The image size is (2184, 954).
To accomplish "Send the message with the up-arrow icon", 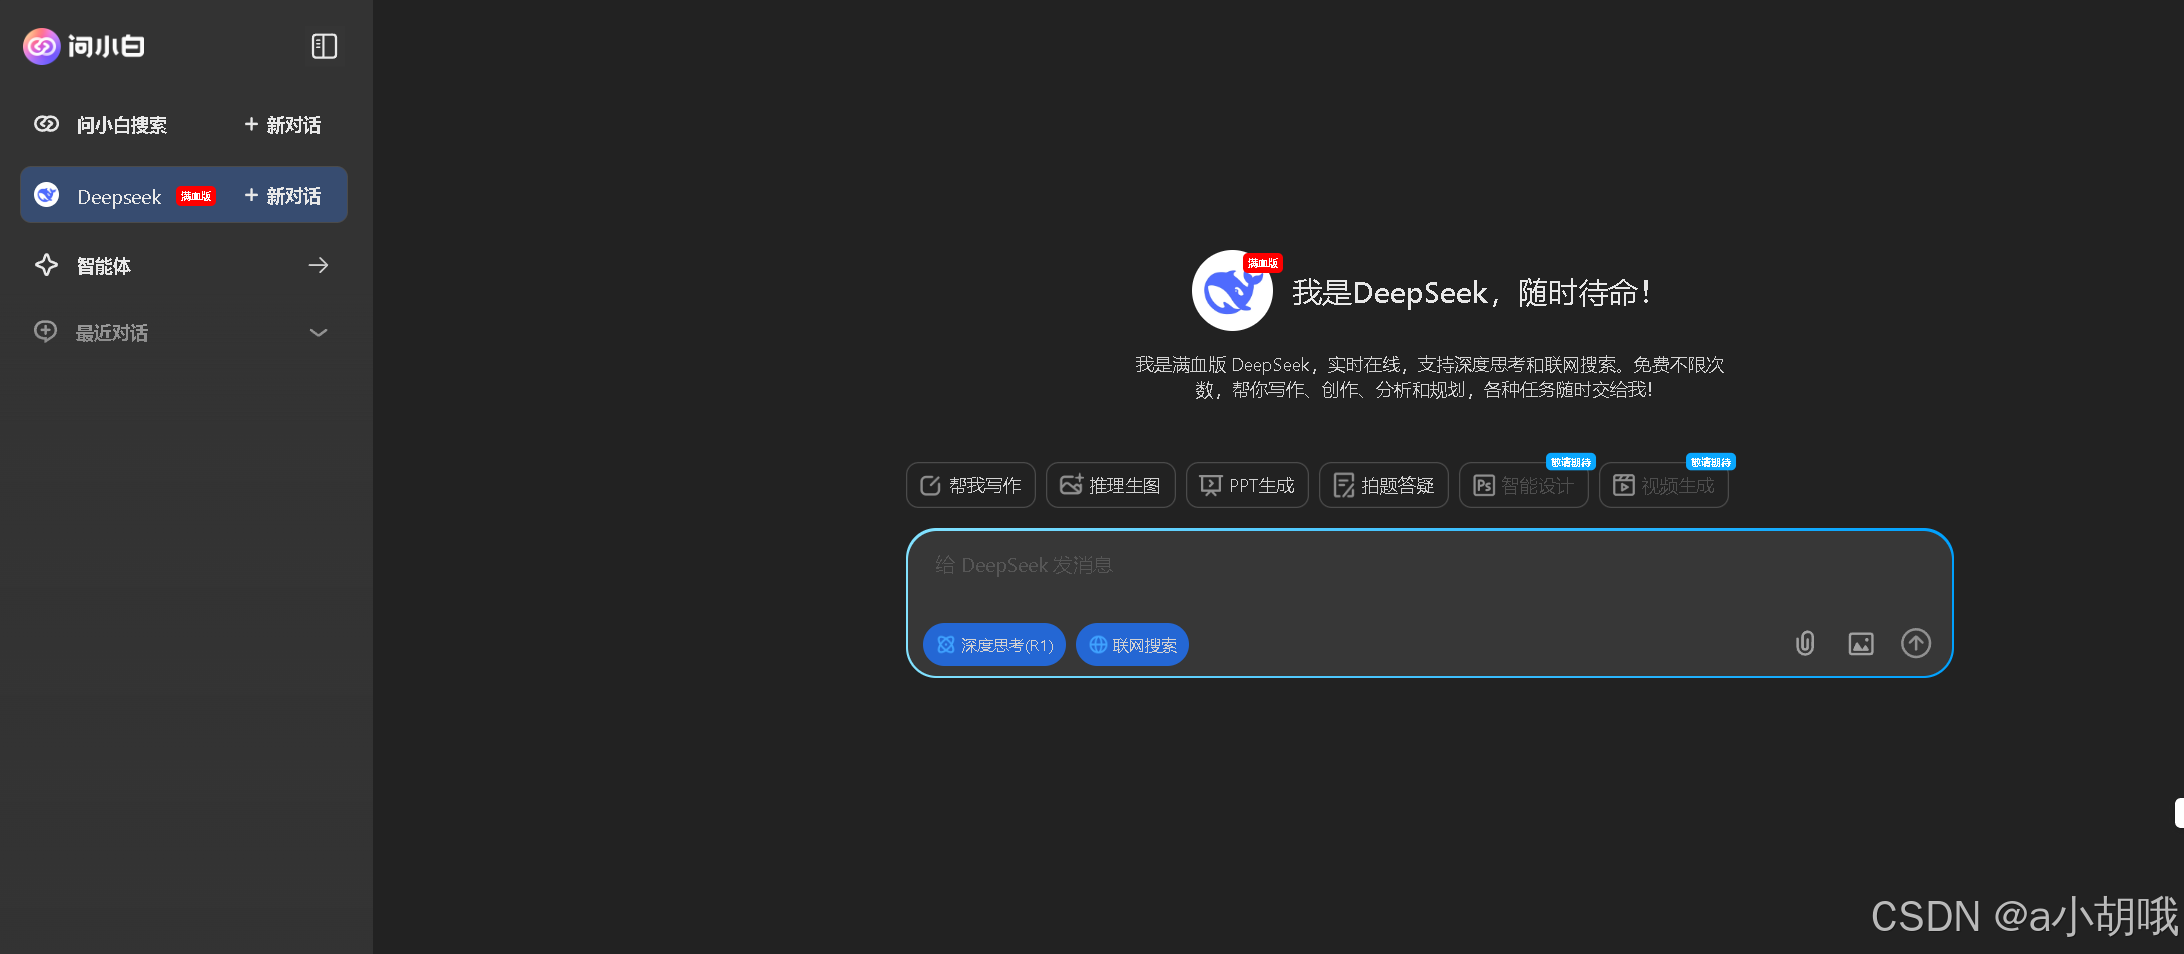I will tap(1916, 643).
